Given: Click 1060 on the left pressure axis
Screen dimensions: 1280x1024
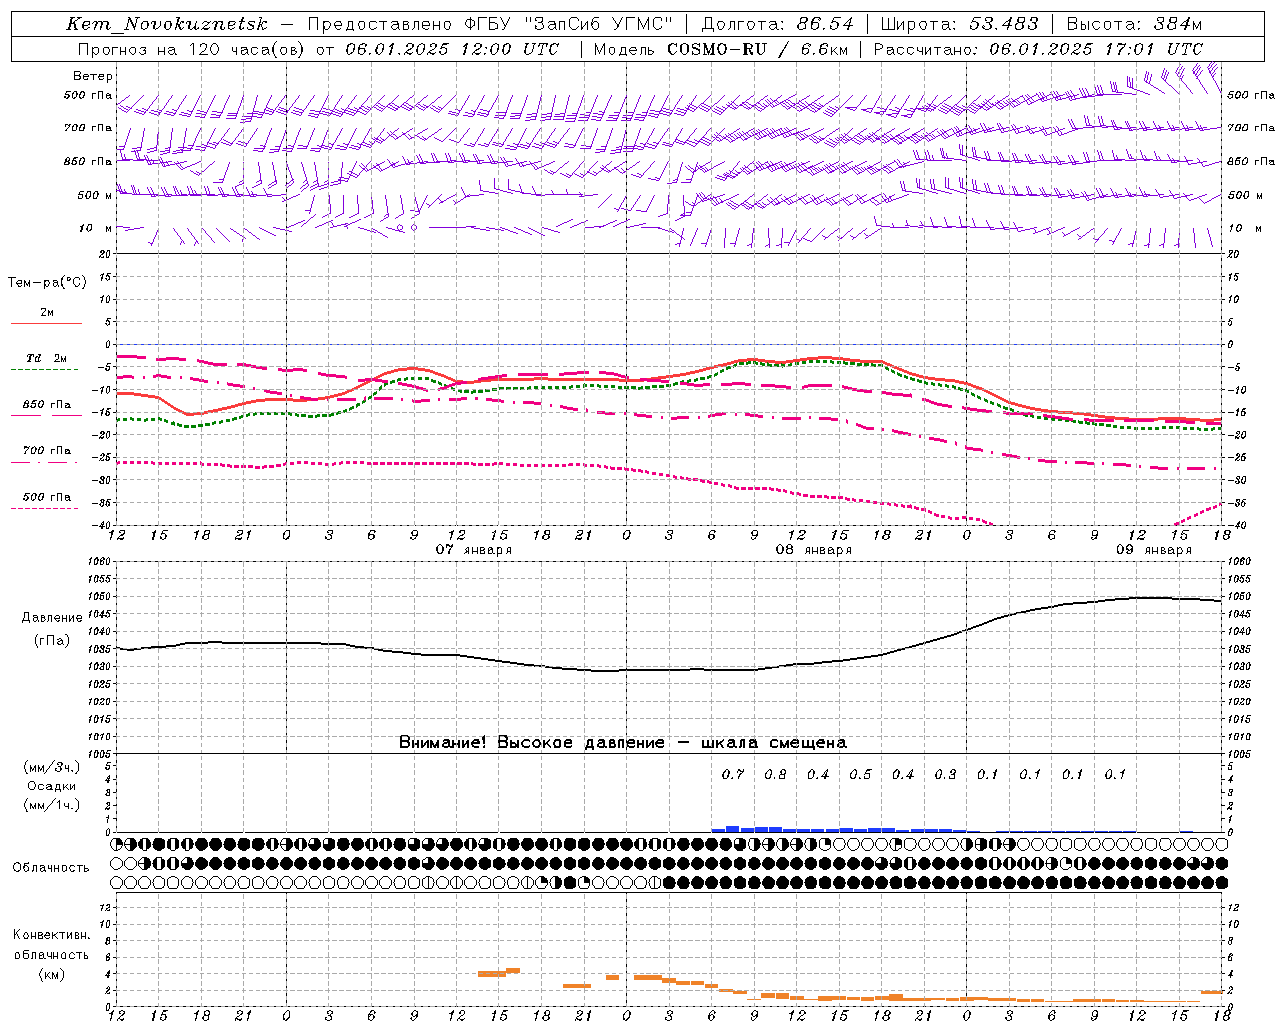Looking at the screenshot, I should [98, 562].
